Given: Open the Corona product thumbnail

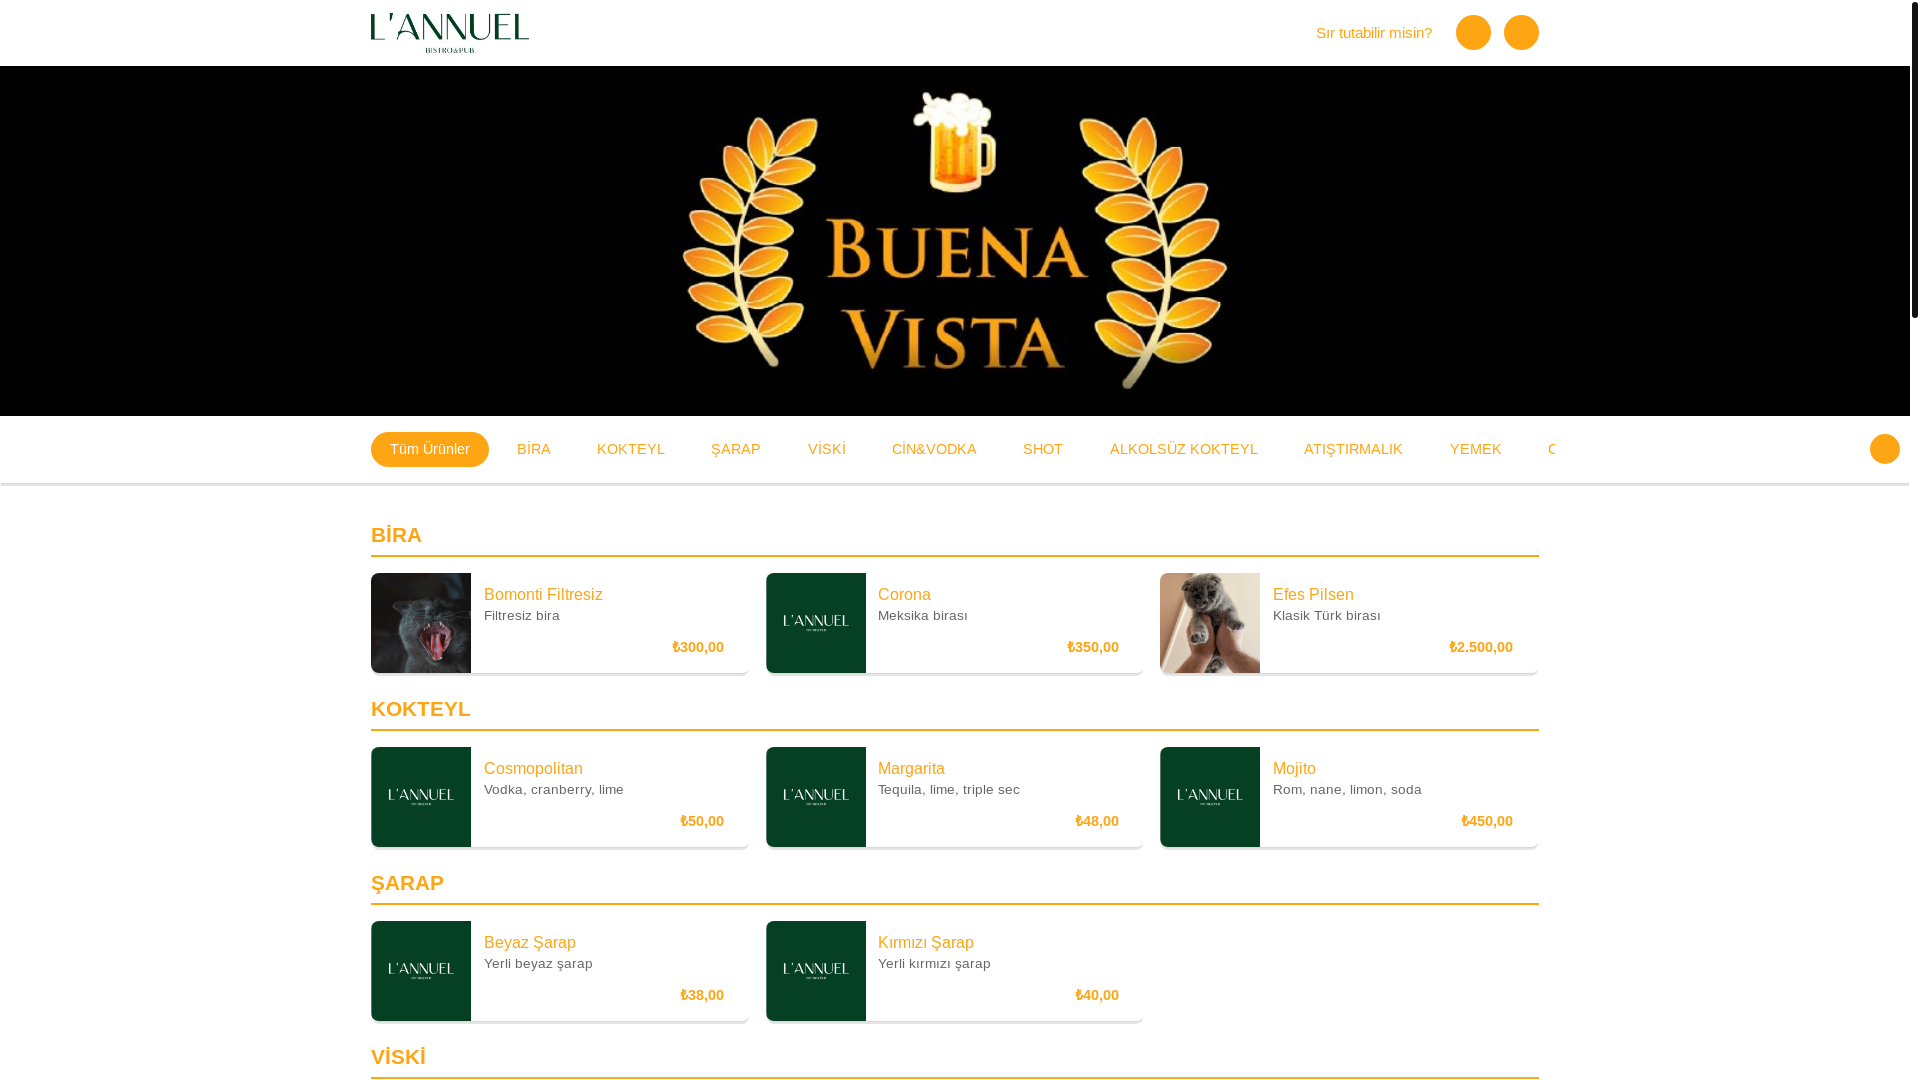Looking at the screenshot, I should (x=816, y=623).
